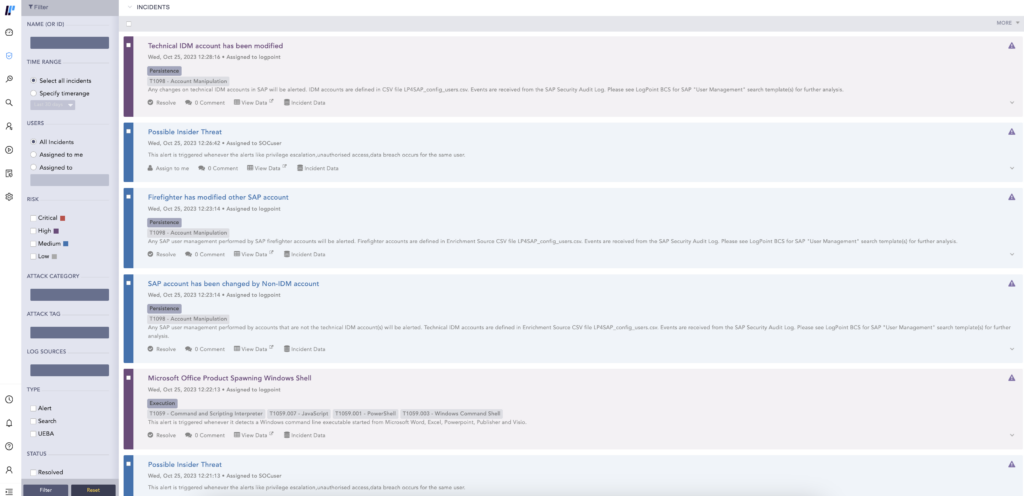Open the sidebar magnifier icon below the incidents shield
Viewport: 1024px width, 496px height.
[x=9, y=79]
